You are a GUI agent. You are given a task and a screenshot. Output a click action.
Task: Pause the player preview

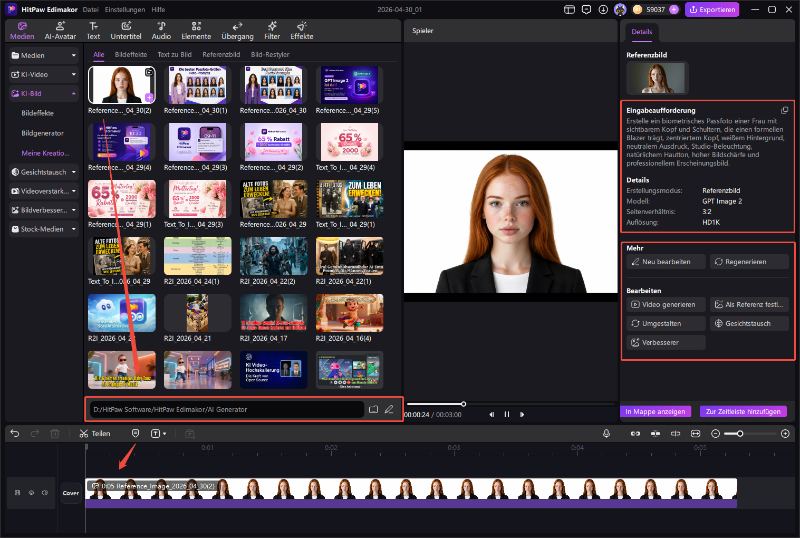(507, 414)
